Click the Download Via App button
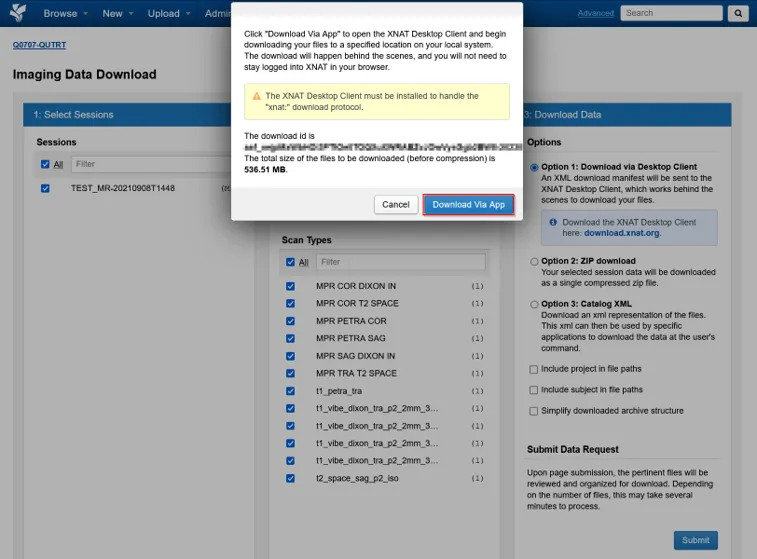This screenshot has width=757, height=559. 468,205
